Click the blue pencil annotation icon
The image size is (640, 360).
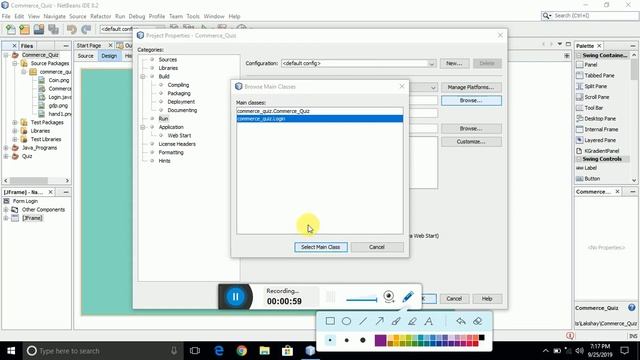[x=408, y=297]
